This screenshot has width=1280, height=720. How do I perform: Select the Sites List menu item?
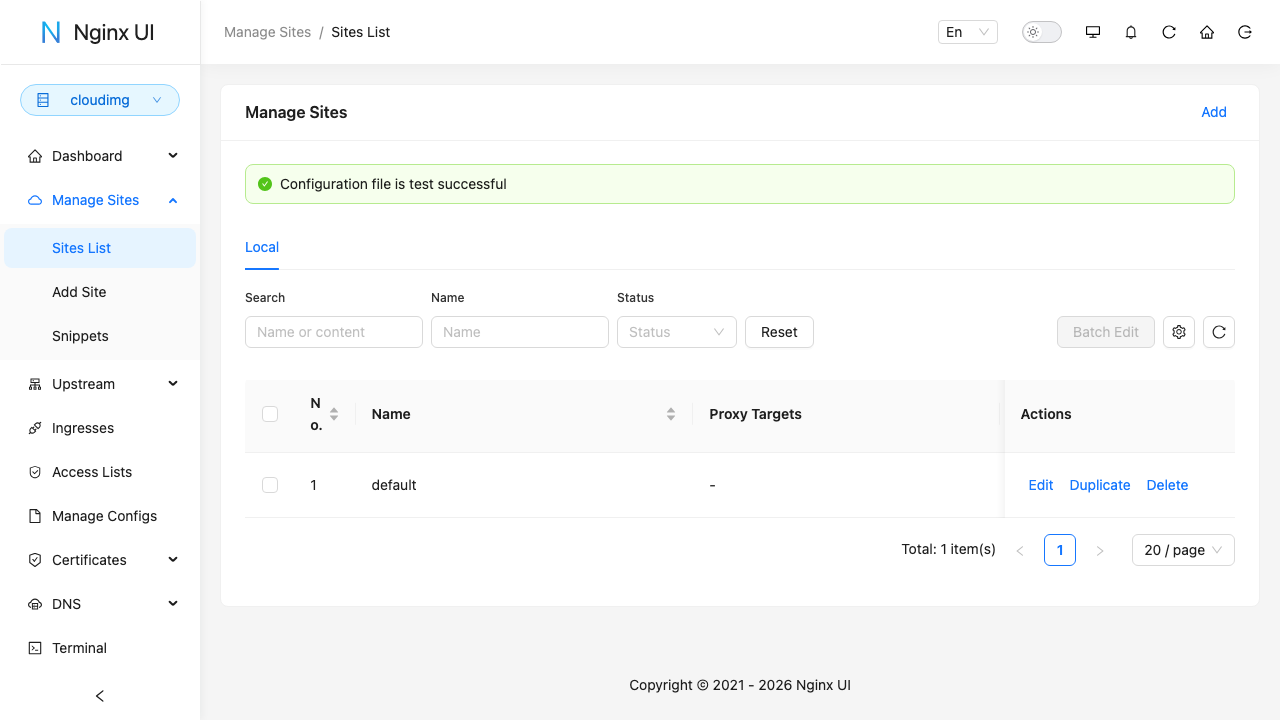pos(100,248)
